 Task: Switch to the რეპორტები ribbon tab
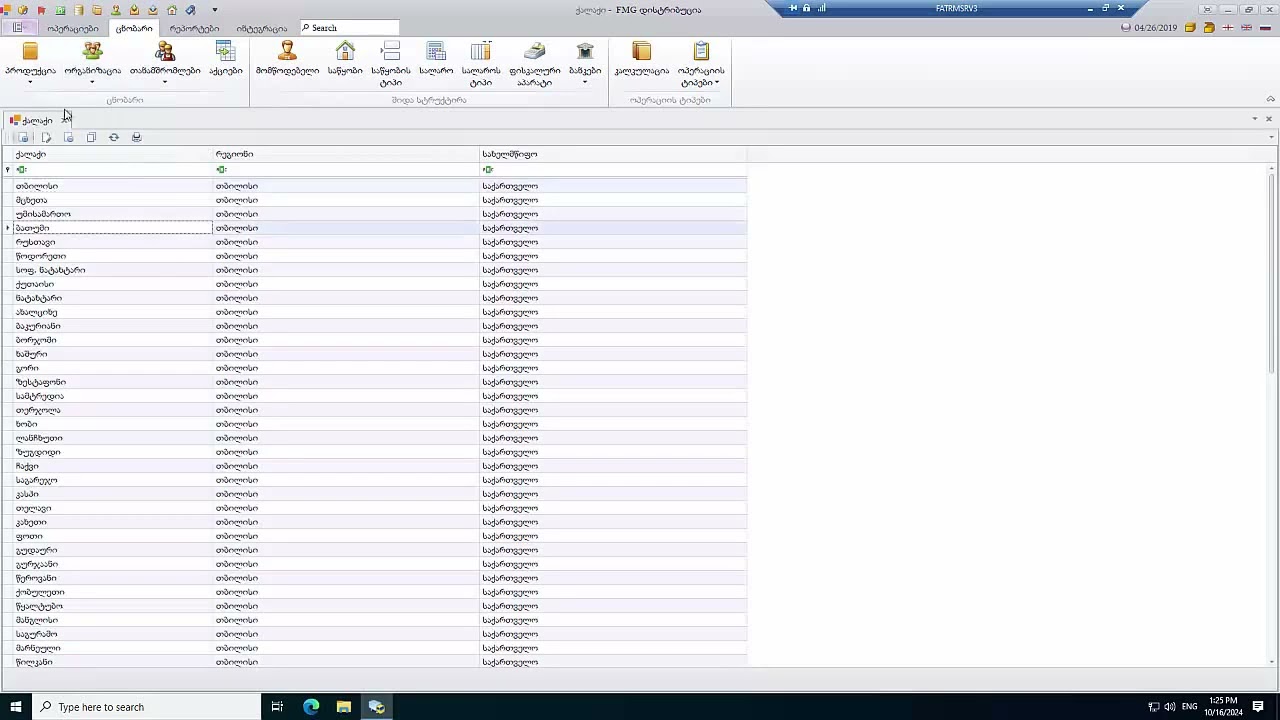(194, 28)
